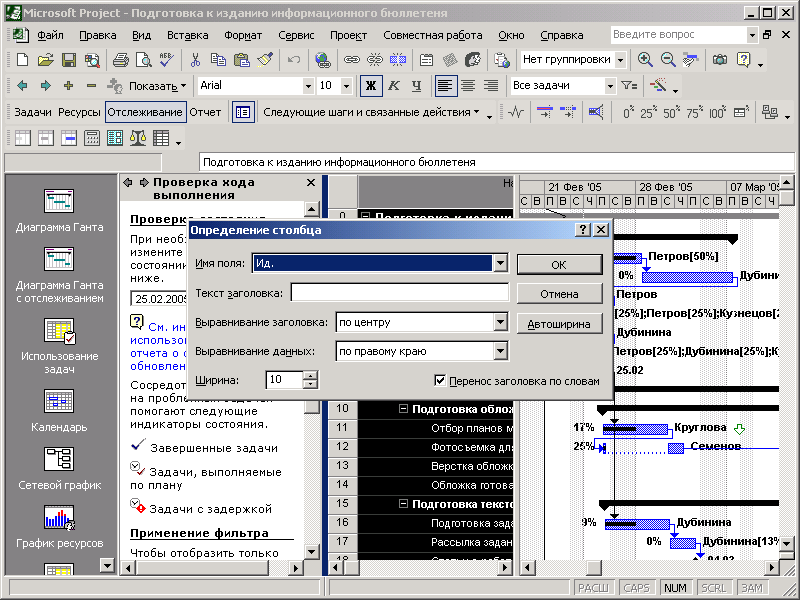Open the 'Сервис' menu
The height and width of the screenshot is (600, 800).
[x=296, y=35]
